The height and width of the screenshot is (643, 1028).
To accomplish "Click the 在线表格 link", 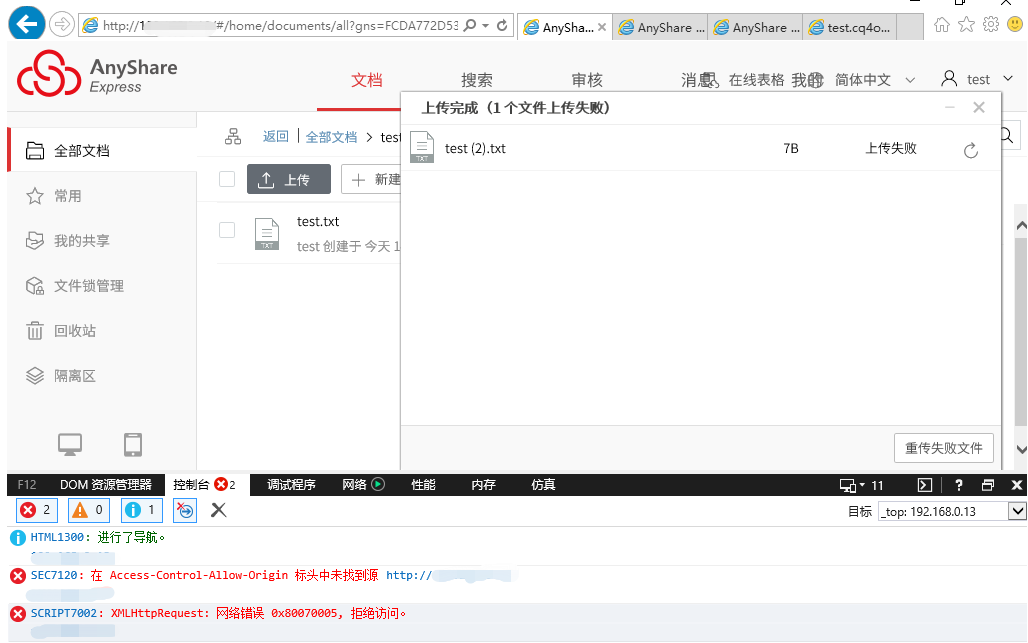I will [756, 80].
